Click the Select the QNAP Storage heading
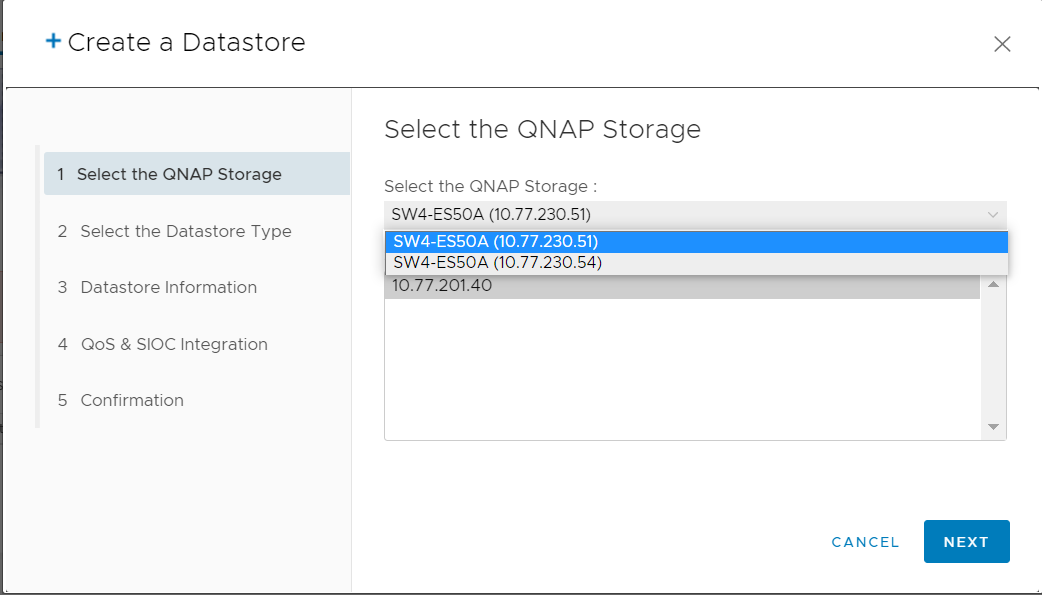Viewport: 1042px width, 595px height. (542, 129)
